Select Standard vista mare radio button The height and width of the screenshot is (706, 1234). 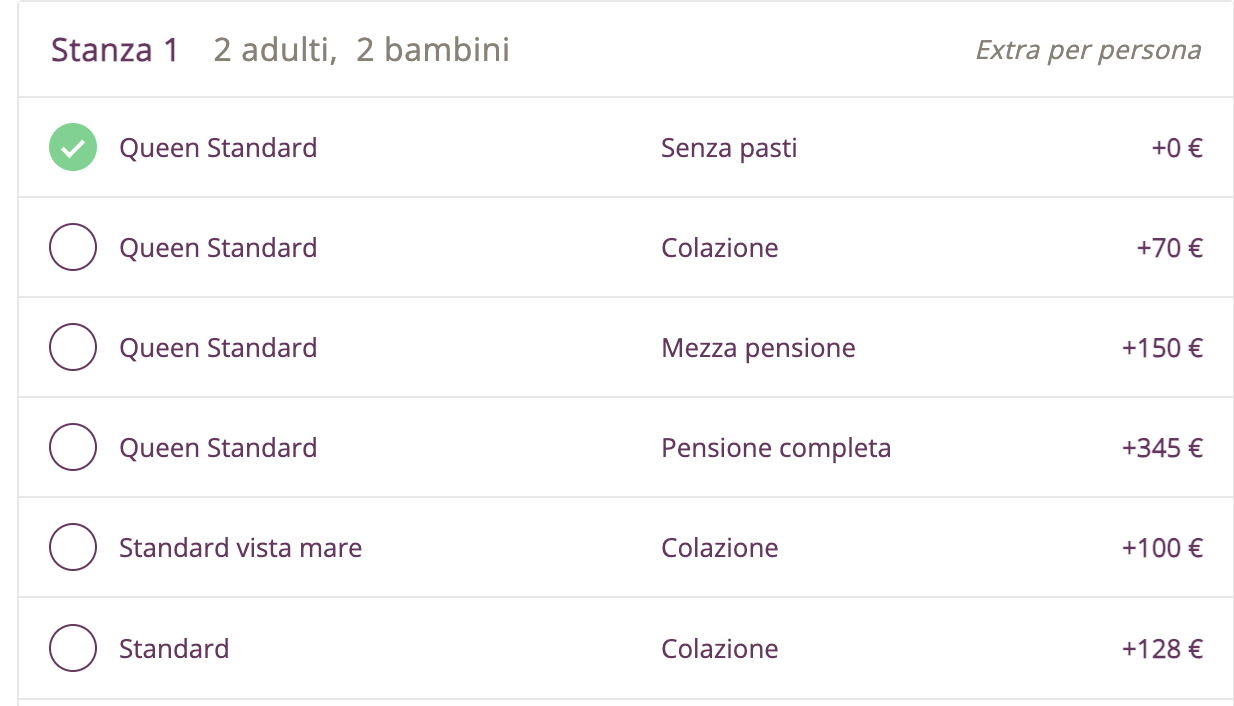click(x=73, y=548)
